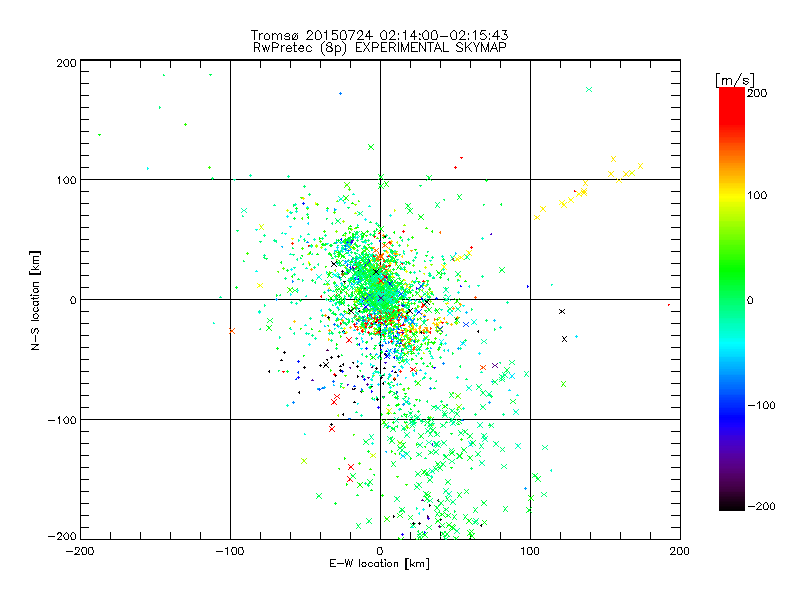Viewport: 800px width, 600px height.
Task: Click the x-axis tick label '200'
Action: point(680,551)
